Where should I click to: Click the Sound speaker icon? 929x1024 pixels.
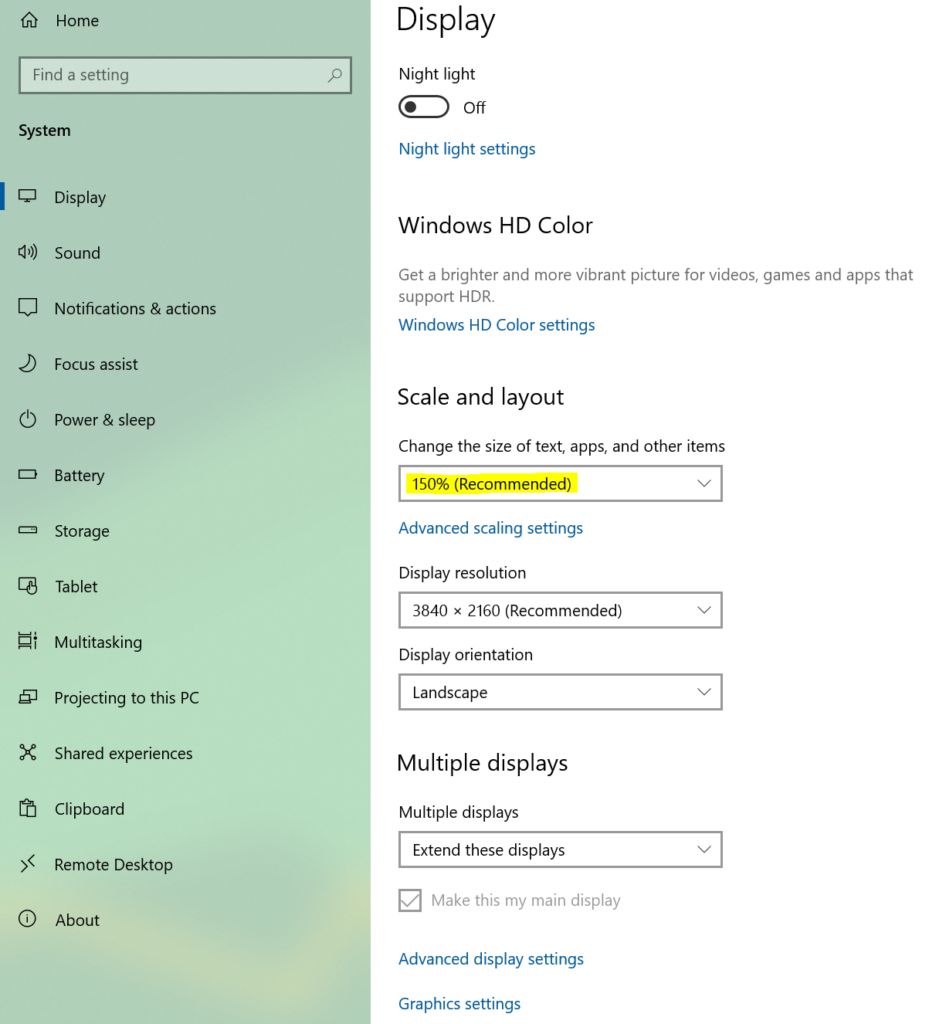tap(28, 253)
